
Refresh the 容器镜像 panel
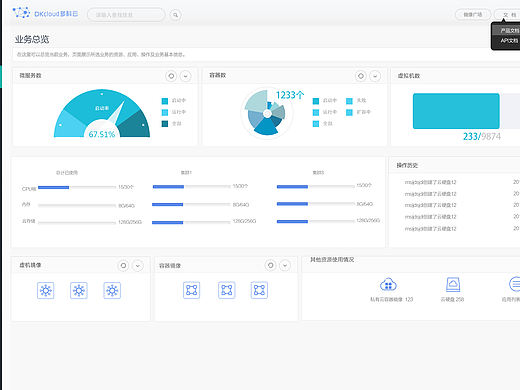pyautogui.click(x=271, y=265)
